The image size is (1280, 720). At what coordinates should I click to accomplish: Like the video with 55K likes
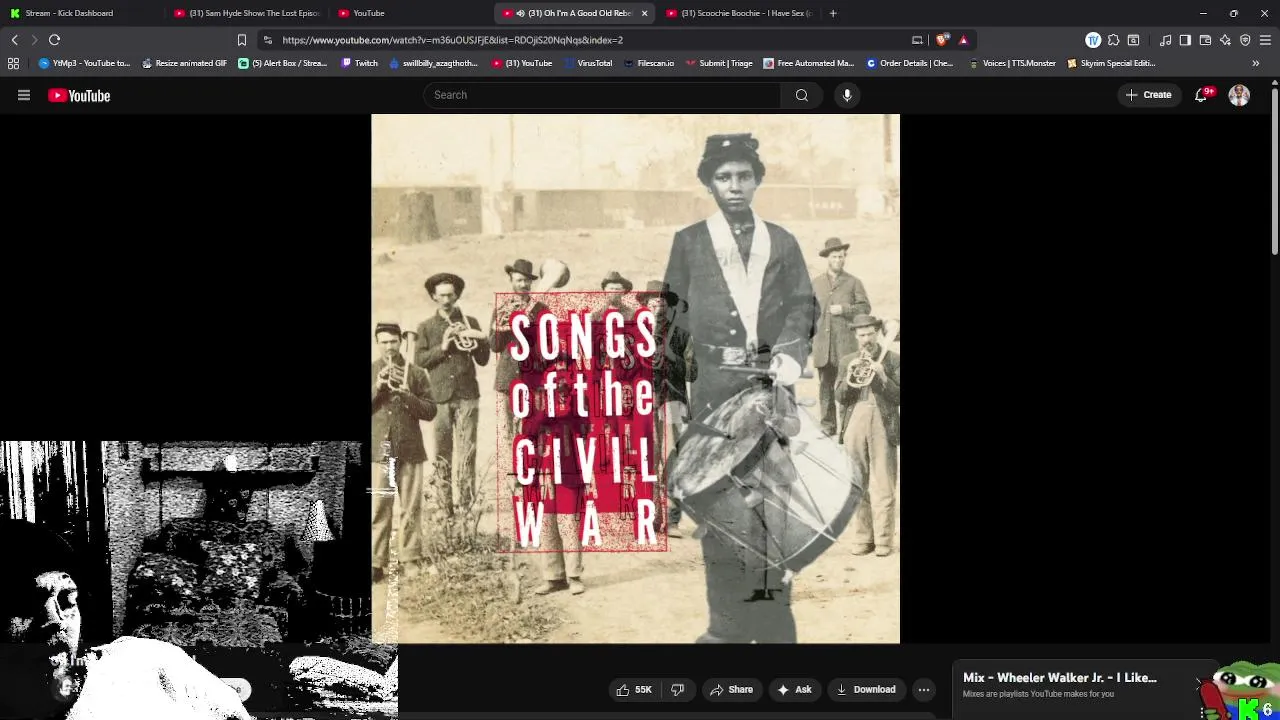coord(634,689)
